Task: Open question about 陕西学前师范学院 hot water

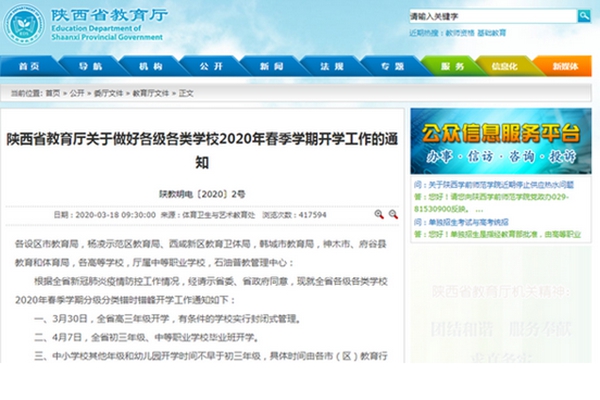Action: point(494,185)
